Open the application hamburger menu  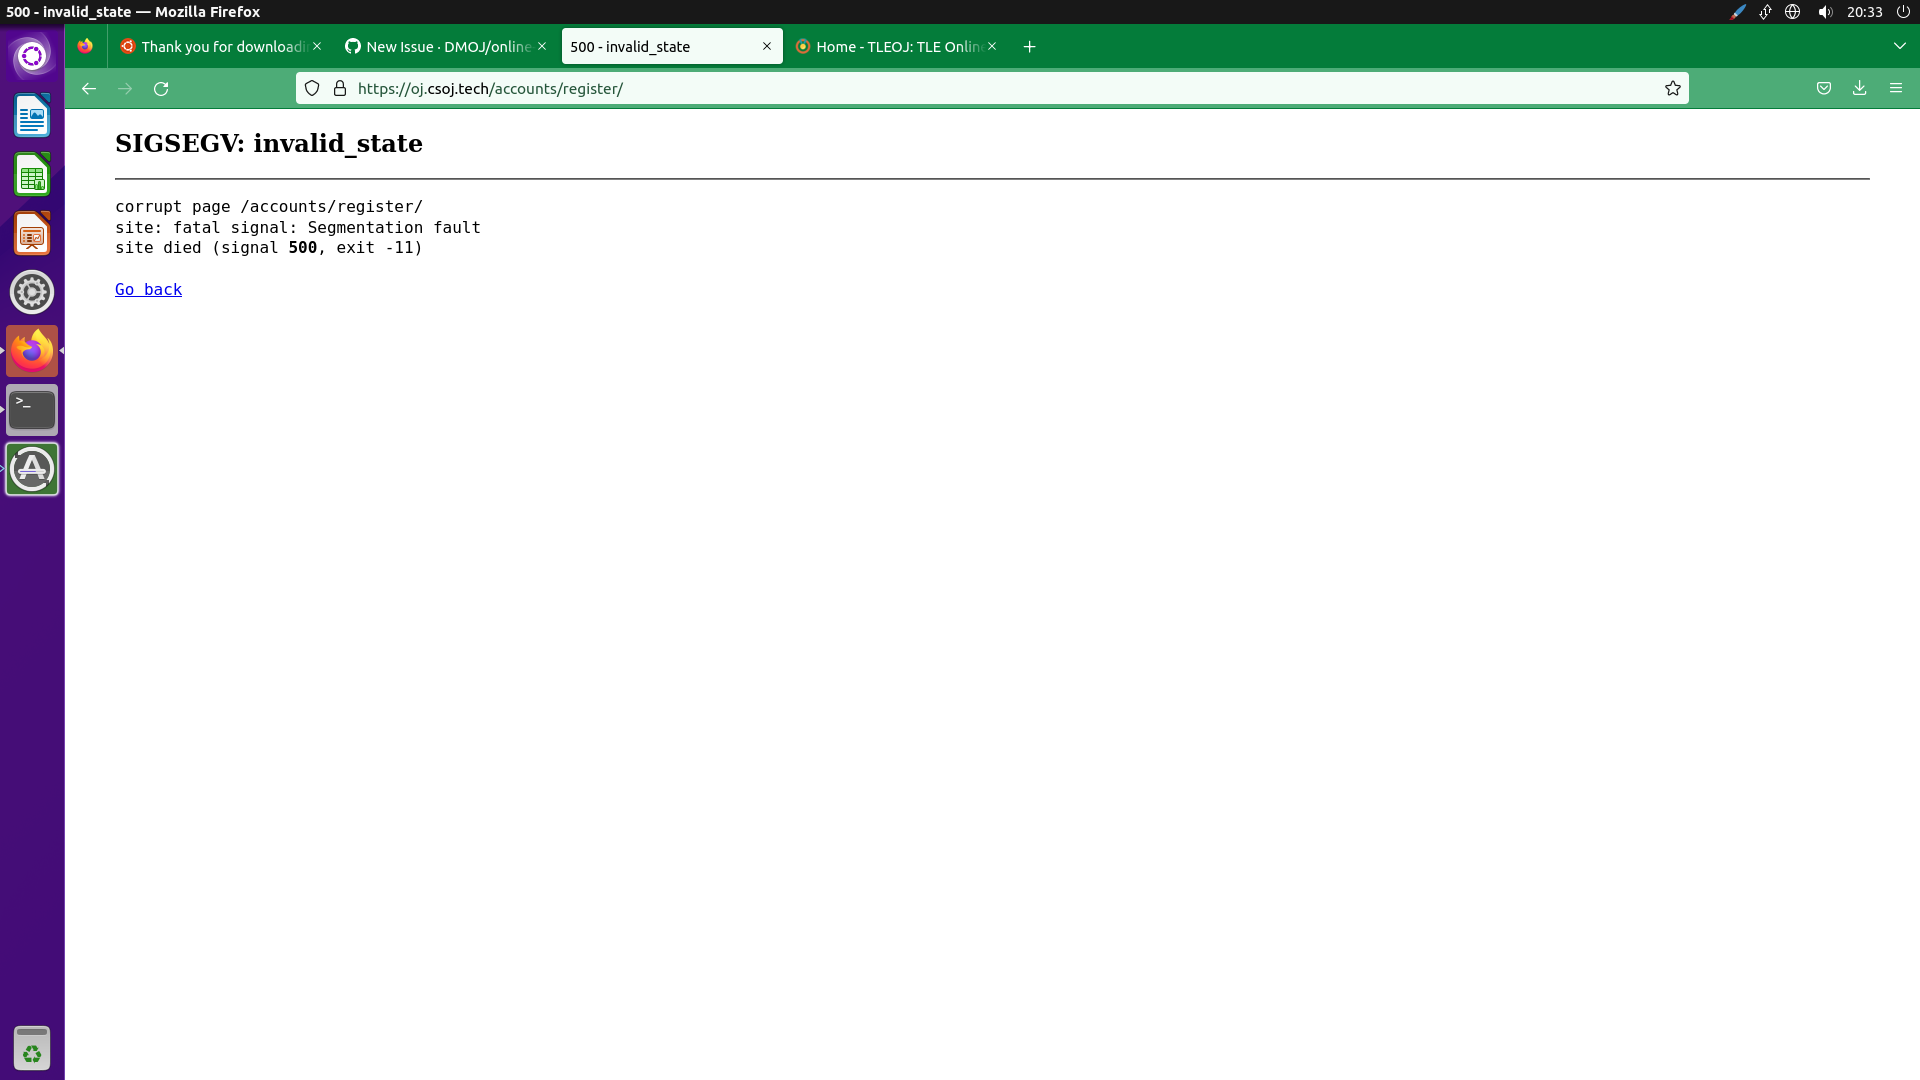[x=1896, y=88]
